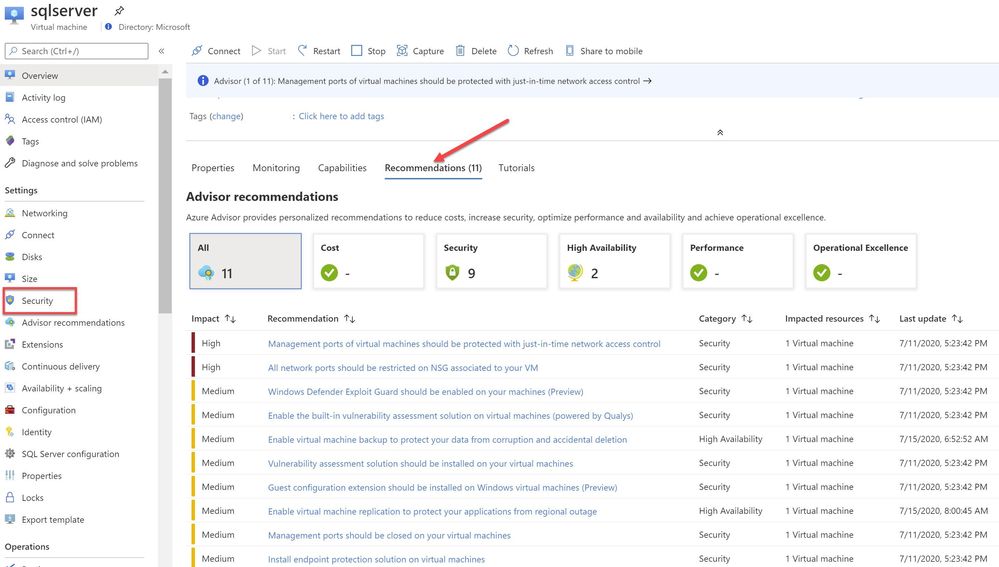The width and height of the screenshot is (999, 567).
Task: Open Vulnerability assessment solution should be installed
Action: pos(420,464)
